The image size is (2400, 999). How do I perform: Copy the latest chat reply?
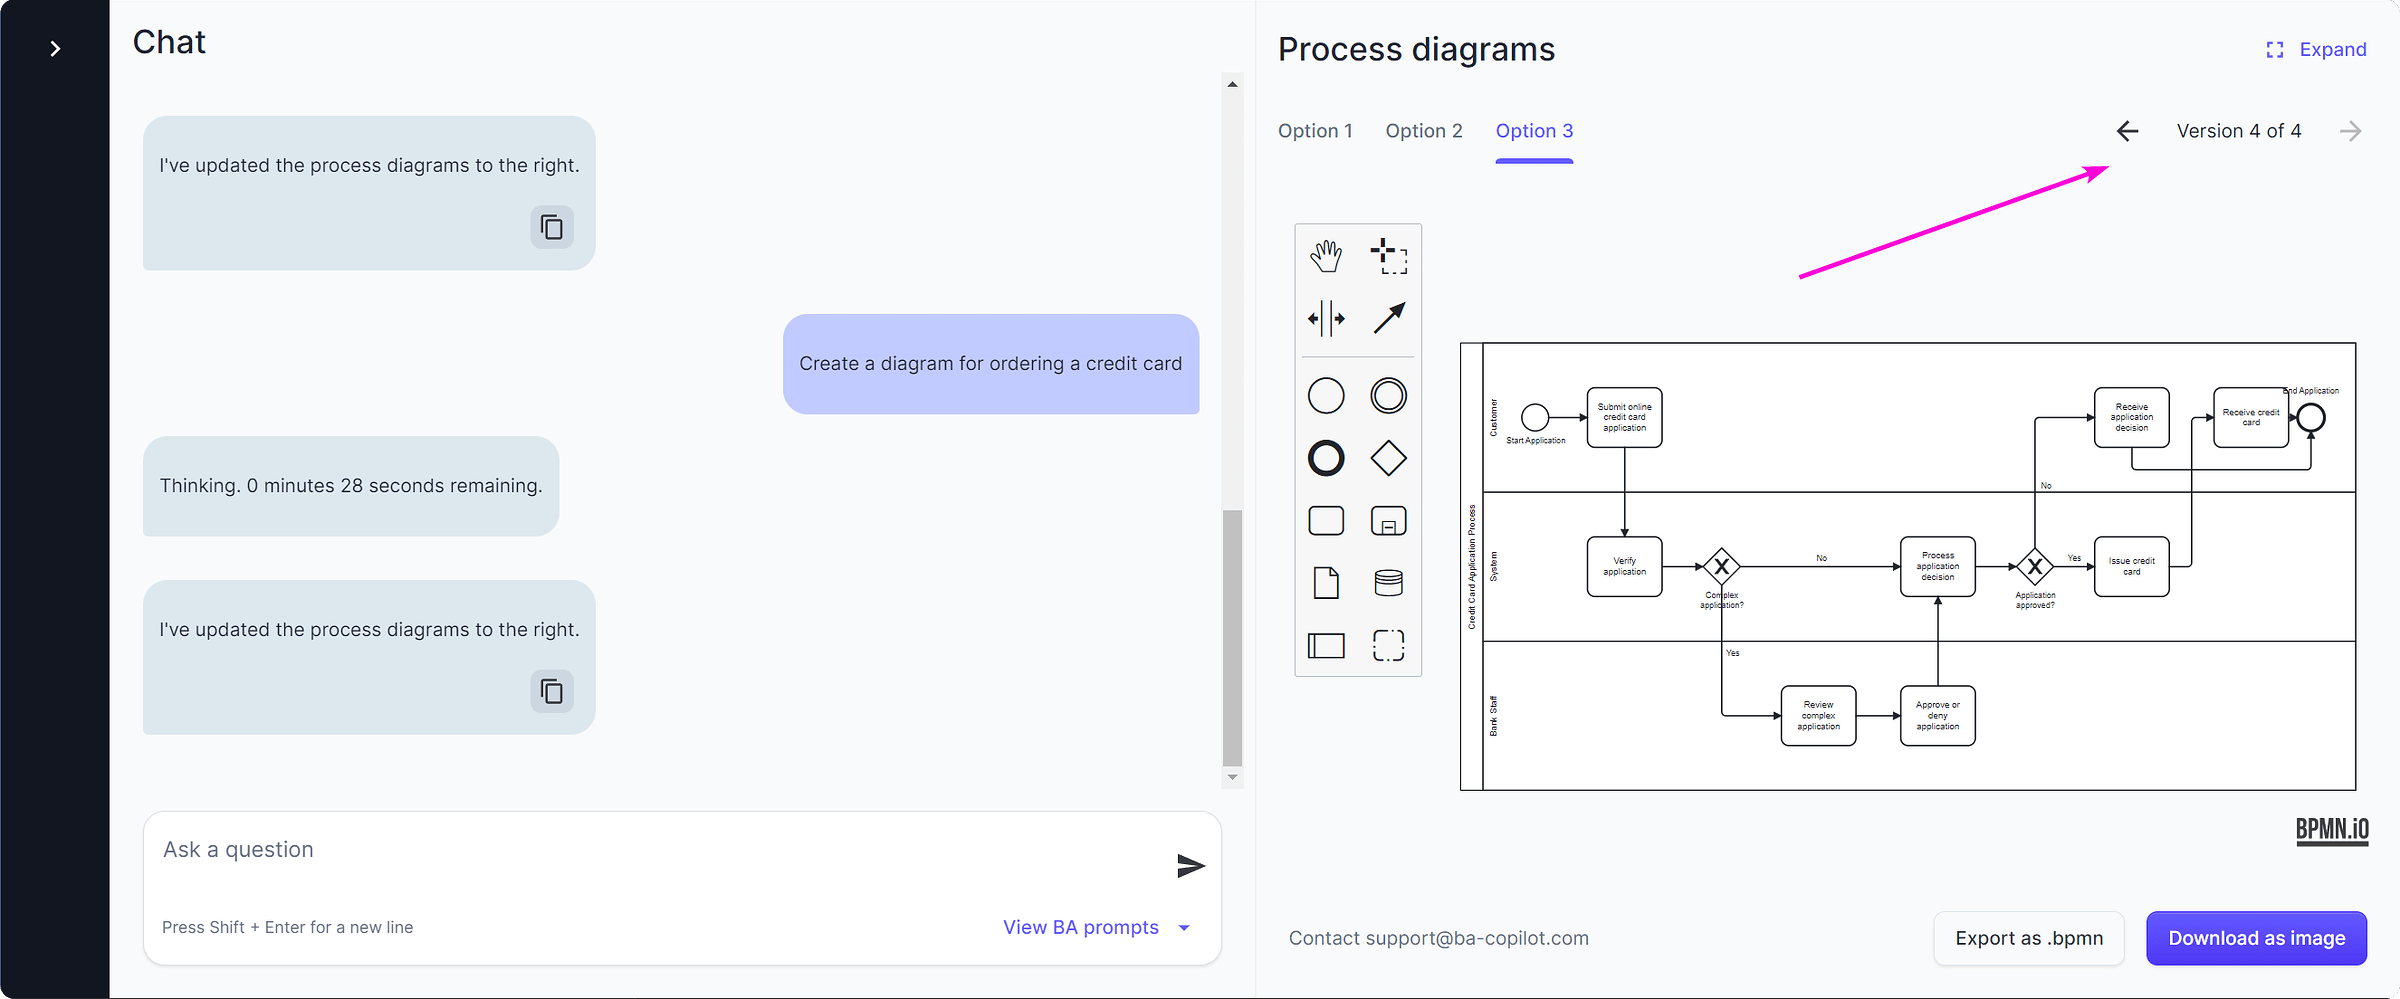tap(551, 691)
